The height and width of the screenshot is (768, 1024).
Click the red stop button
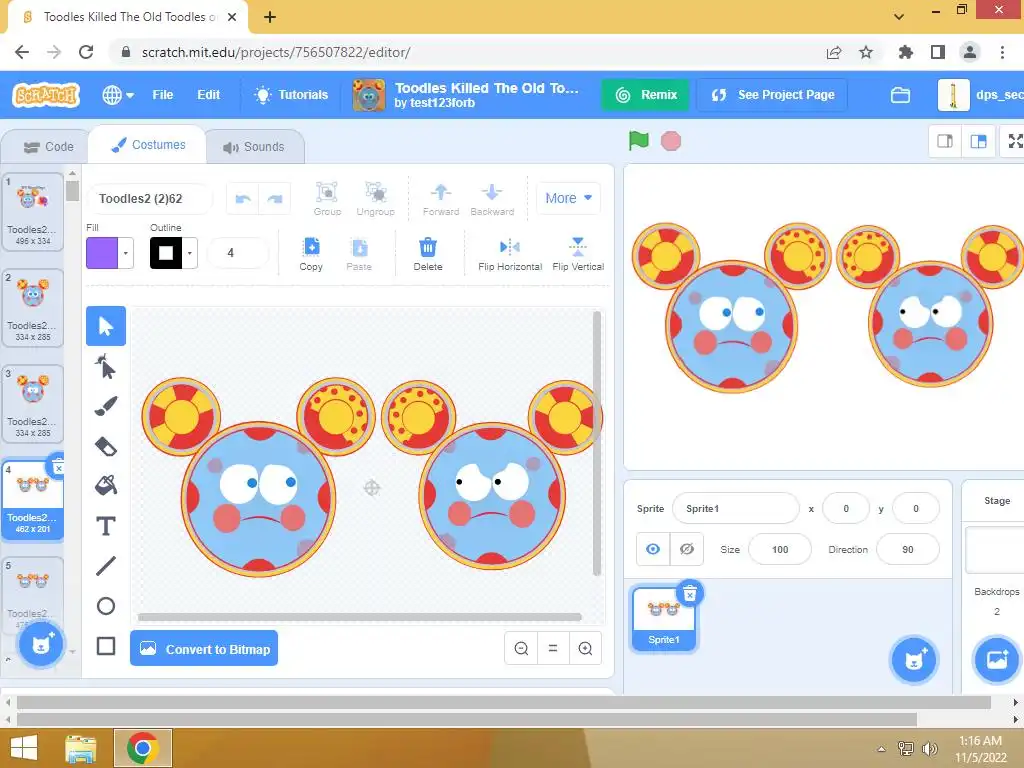671,141
